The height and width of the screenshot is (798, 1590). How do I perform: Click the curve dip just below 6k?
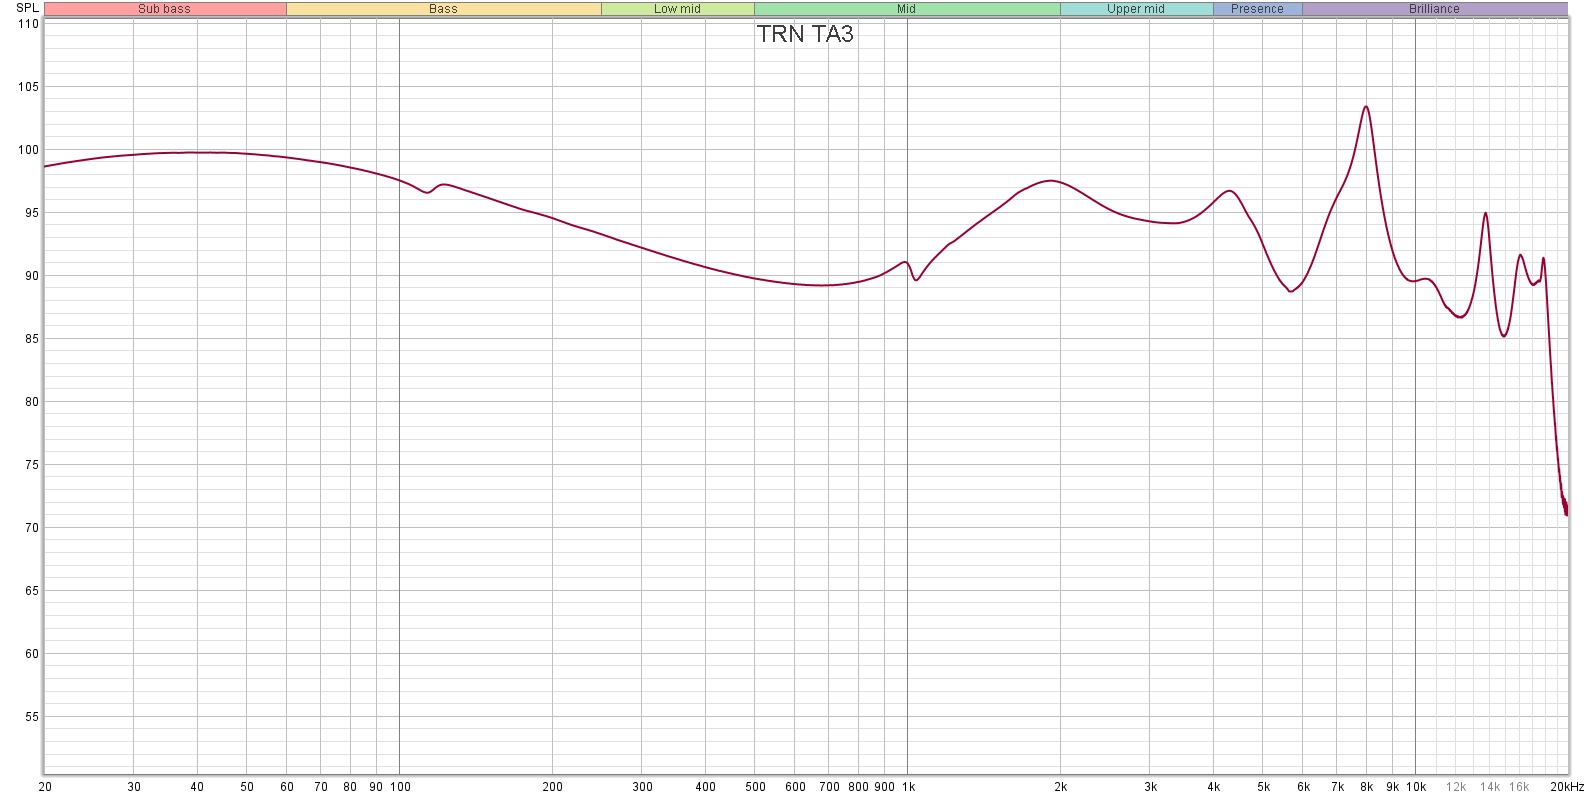click(1291, 291)
